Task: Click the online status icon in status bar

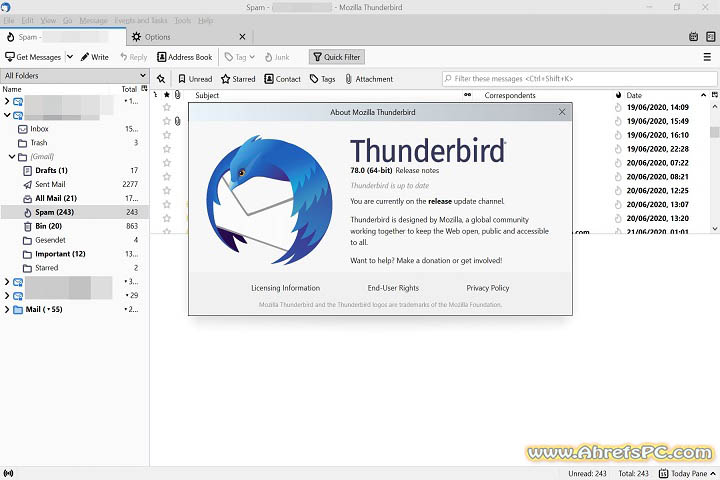Action: point(8,473)
